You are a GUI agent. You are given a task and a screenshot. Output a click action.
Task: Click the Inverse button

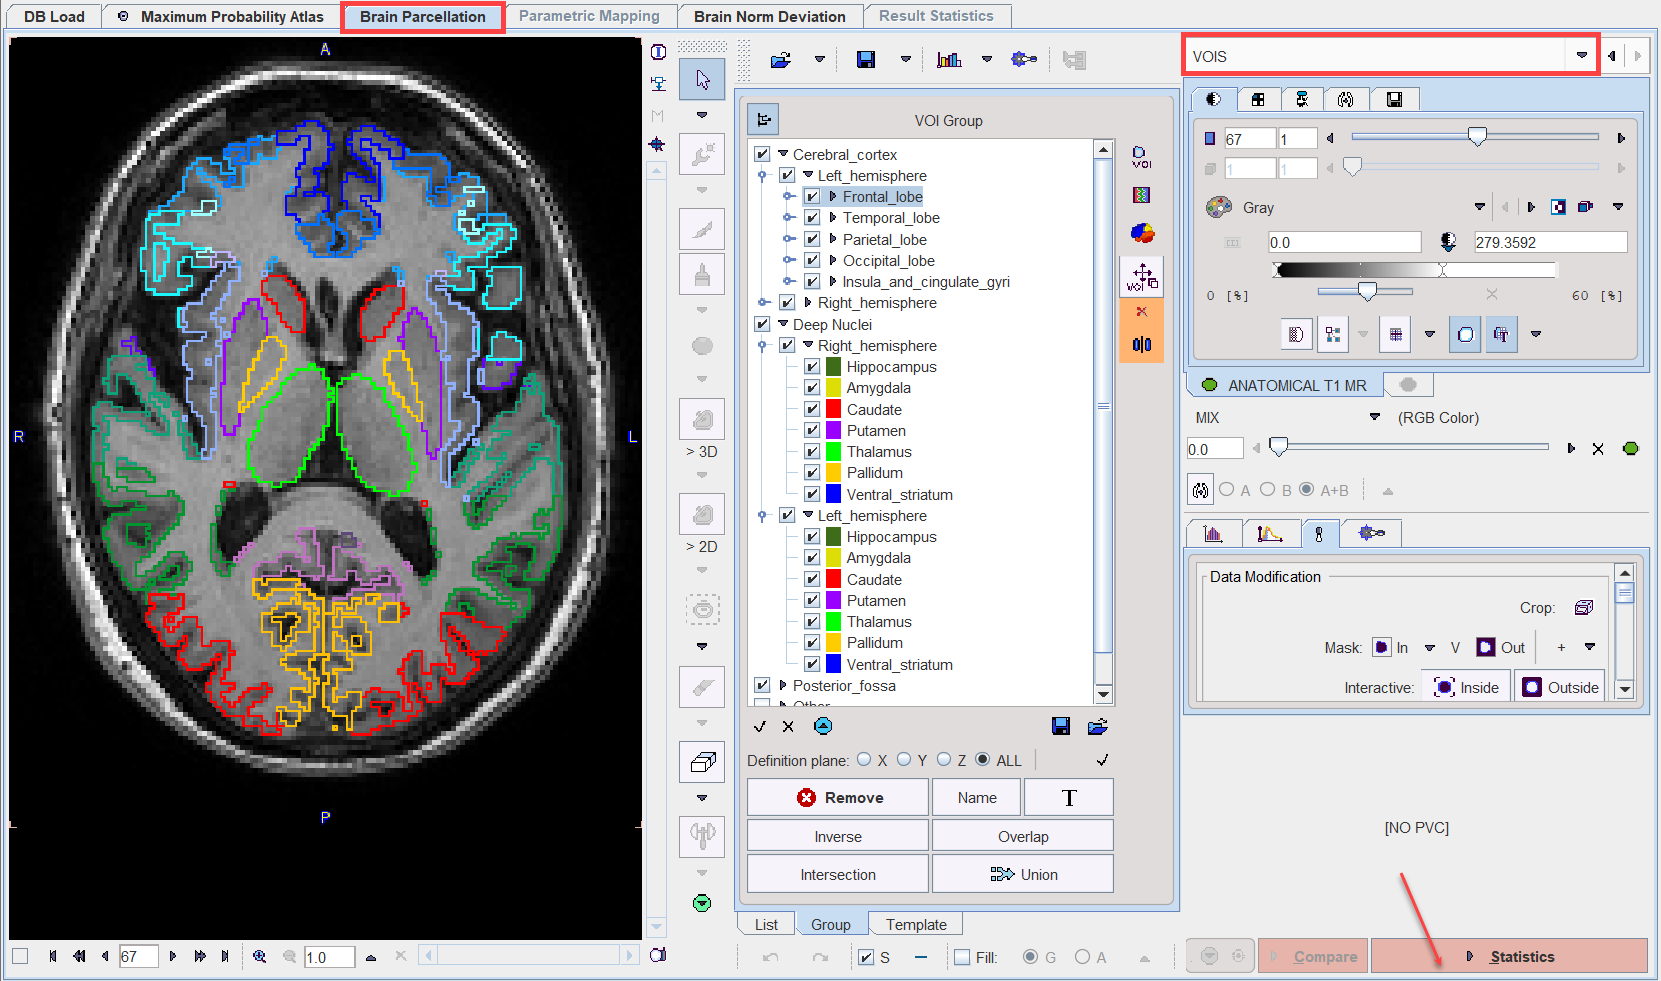click(838, 836)
